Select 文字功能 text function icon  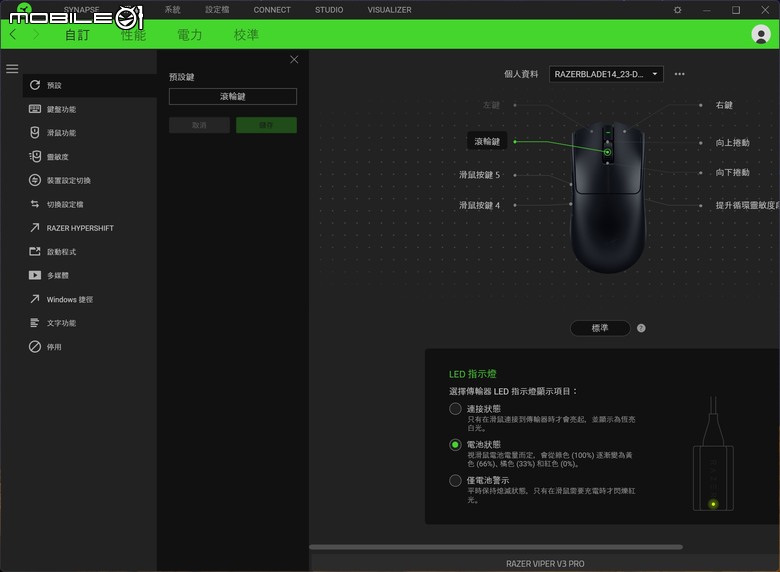tap(35, 323)
